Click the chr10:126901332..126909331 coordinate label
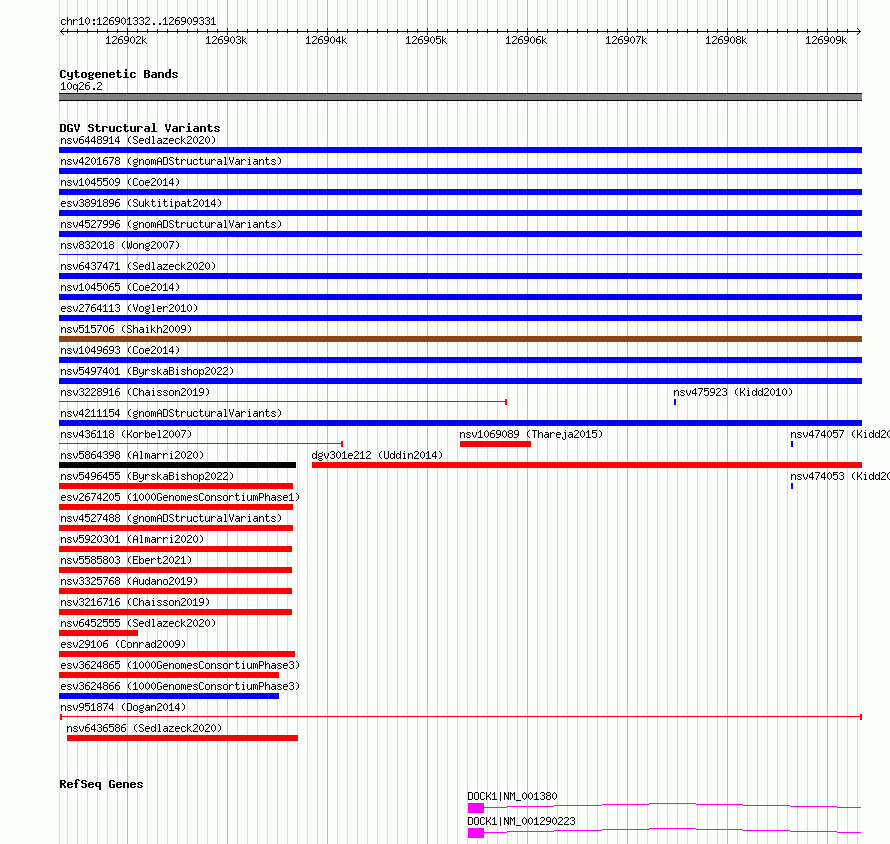 [x=138, y=22]
